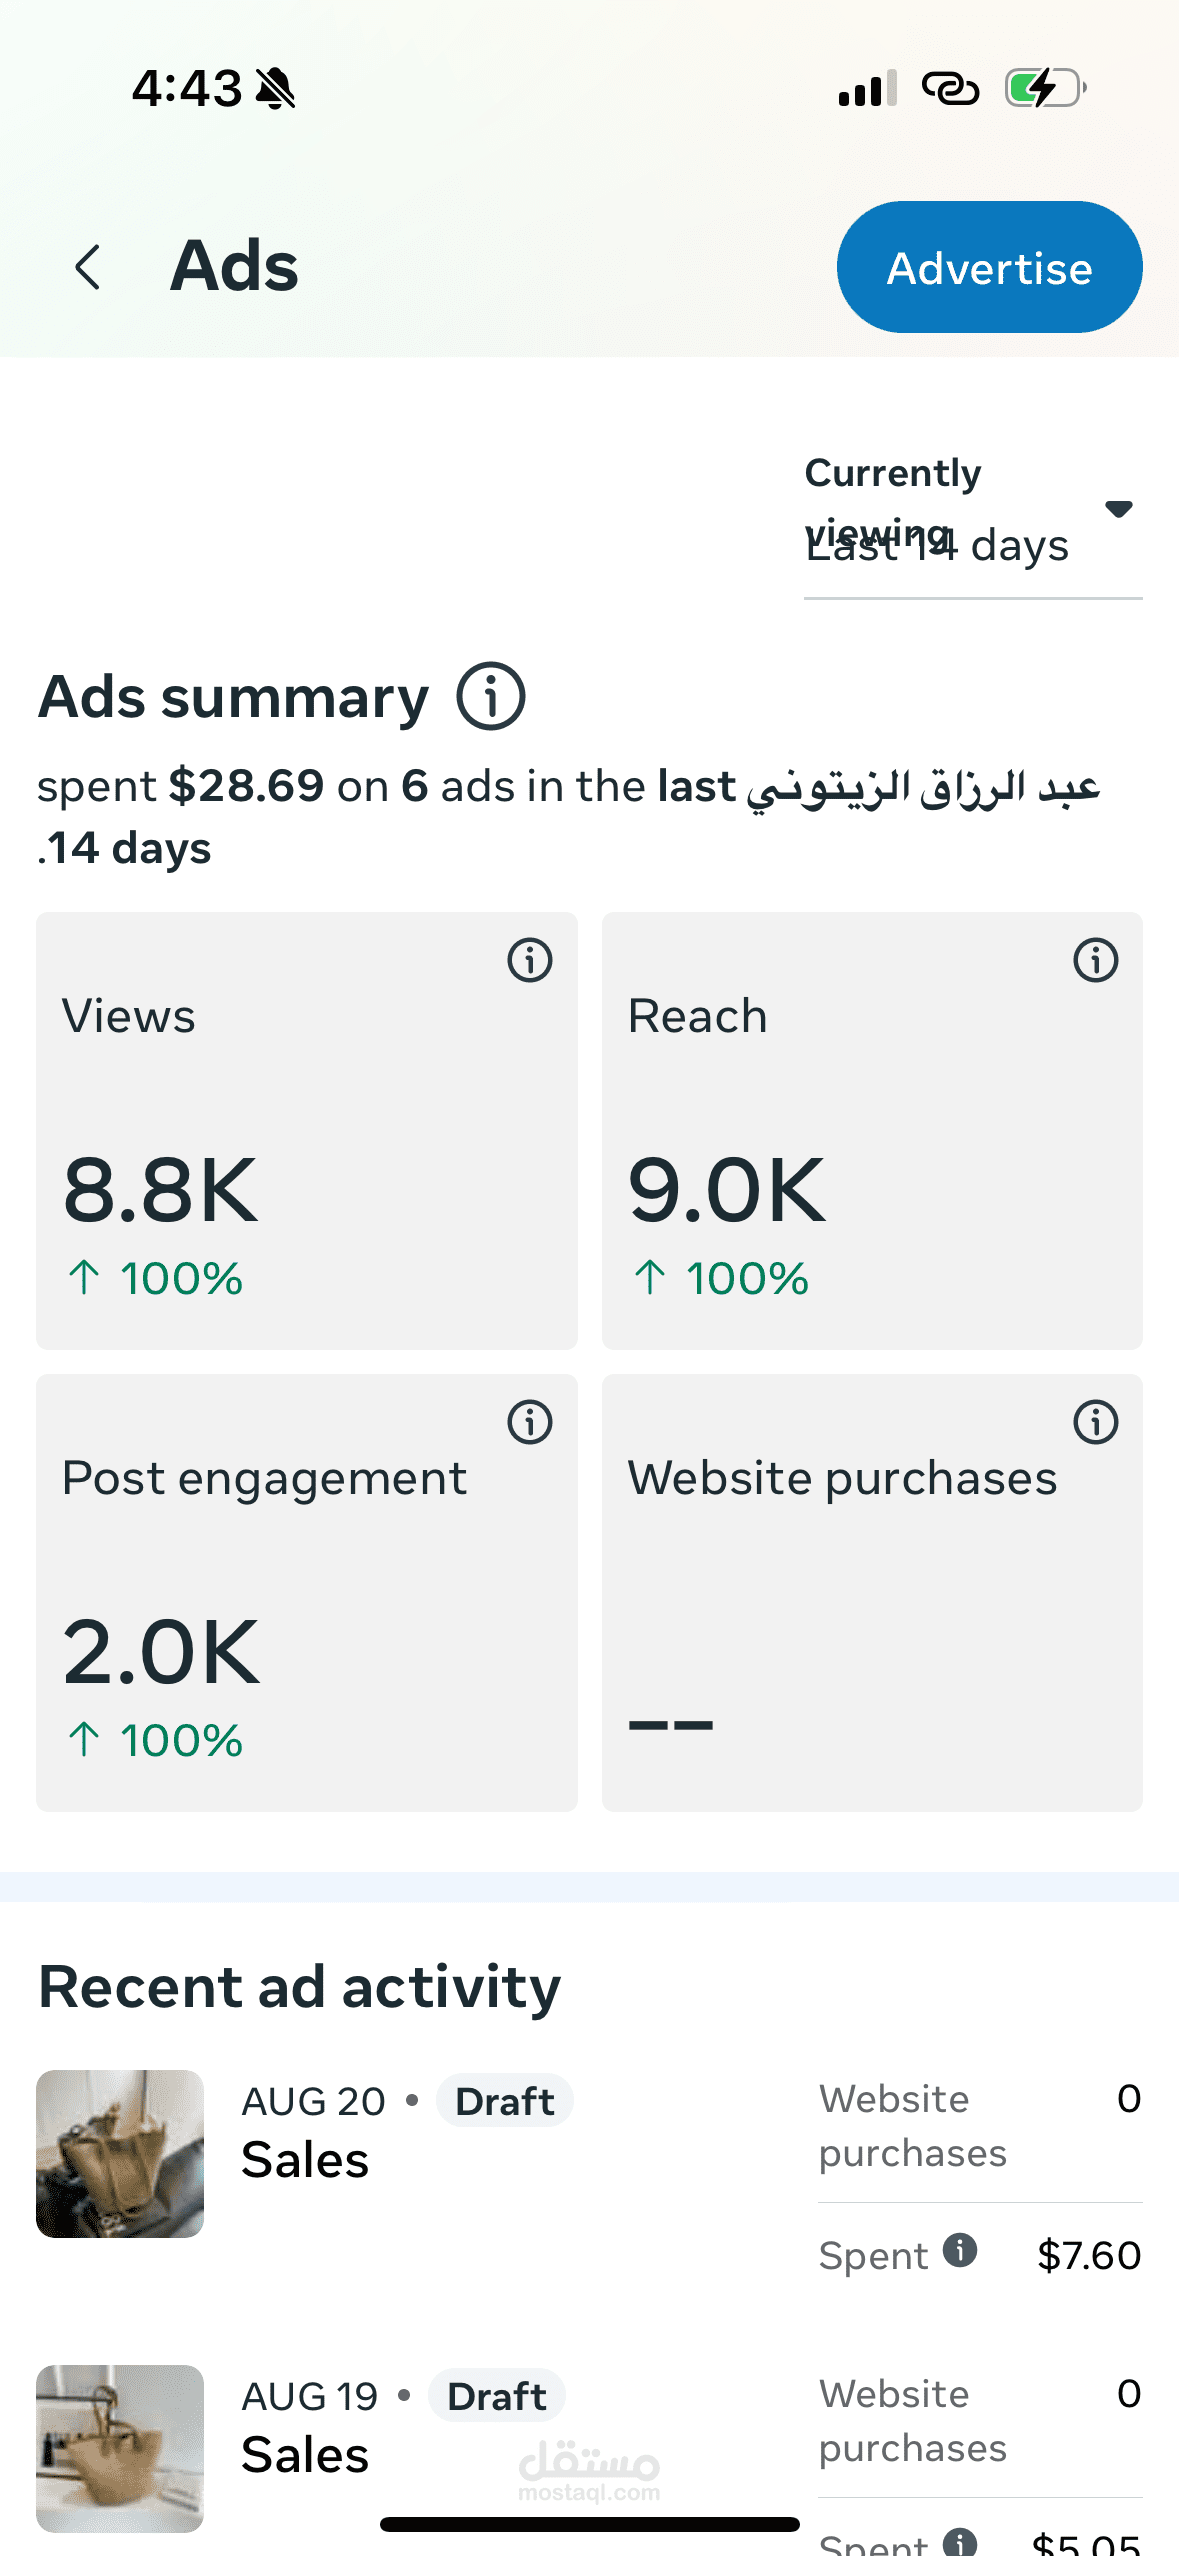Tap the dropdown arrow beside Last 14 days
The image size is (1179, 2556).
(1118, 509)
